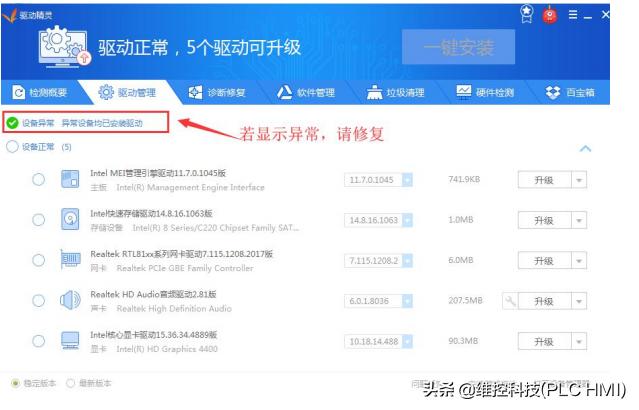Open 升级 arrow menu for Realtek HD Audio
The height and width of the screenshot is (410, 639).
coord(579,301)
